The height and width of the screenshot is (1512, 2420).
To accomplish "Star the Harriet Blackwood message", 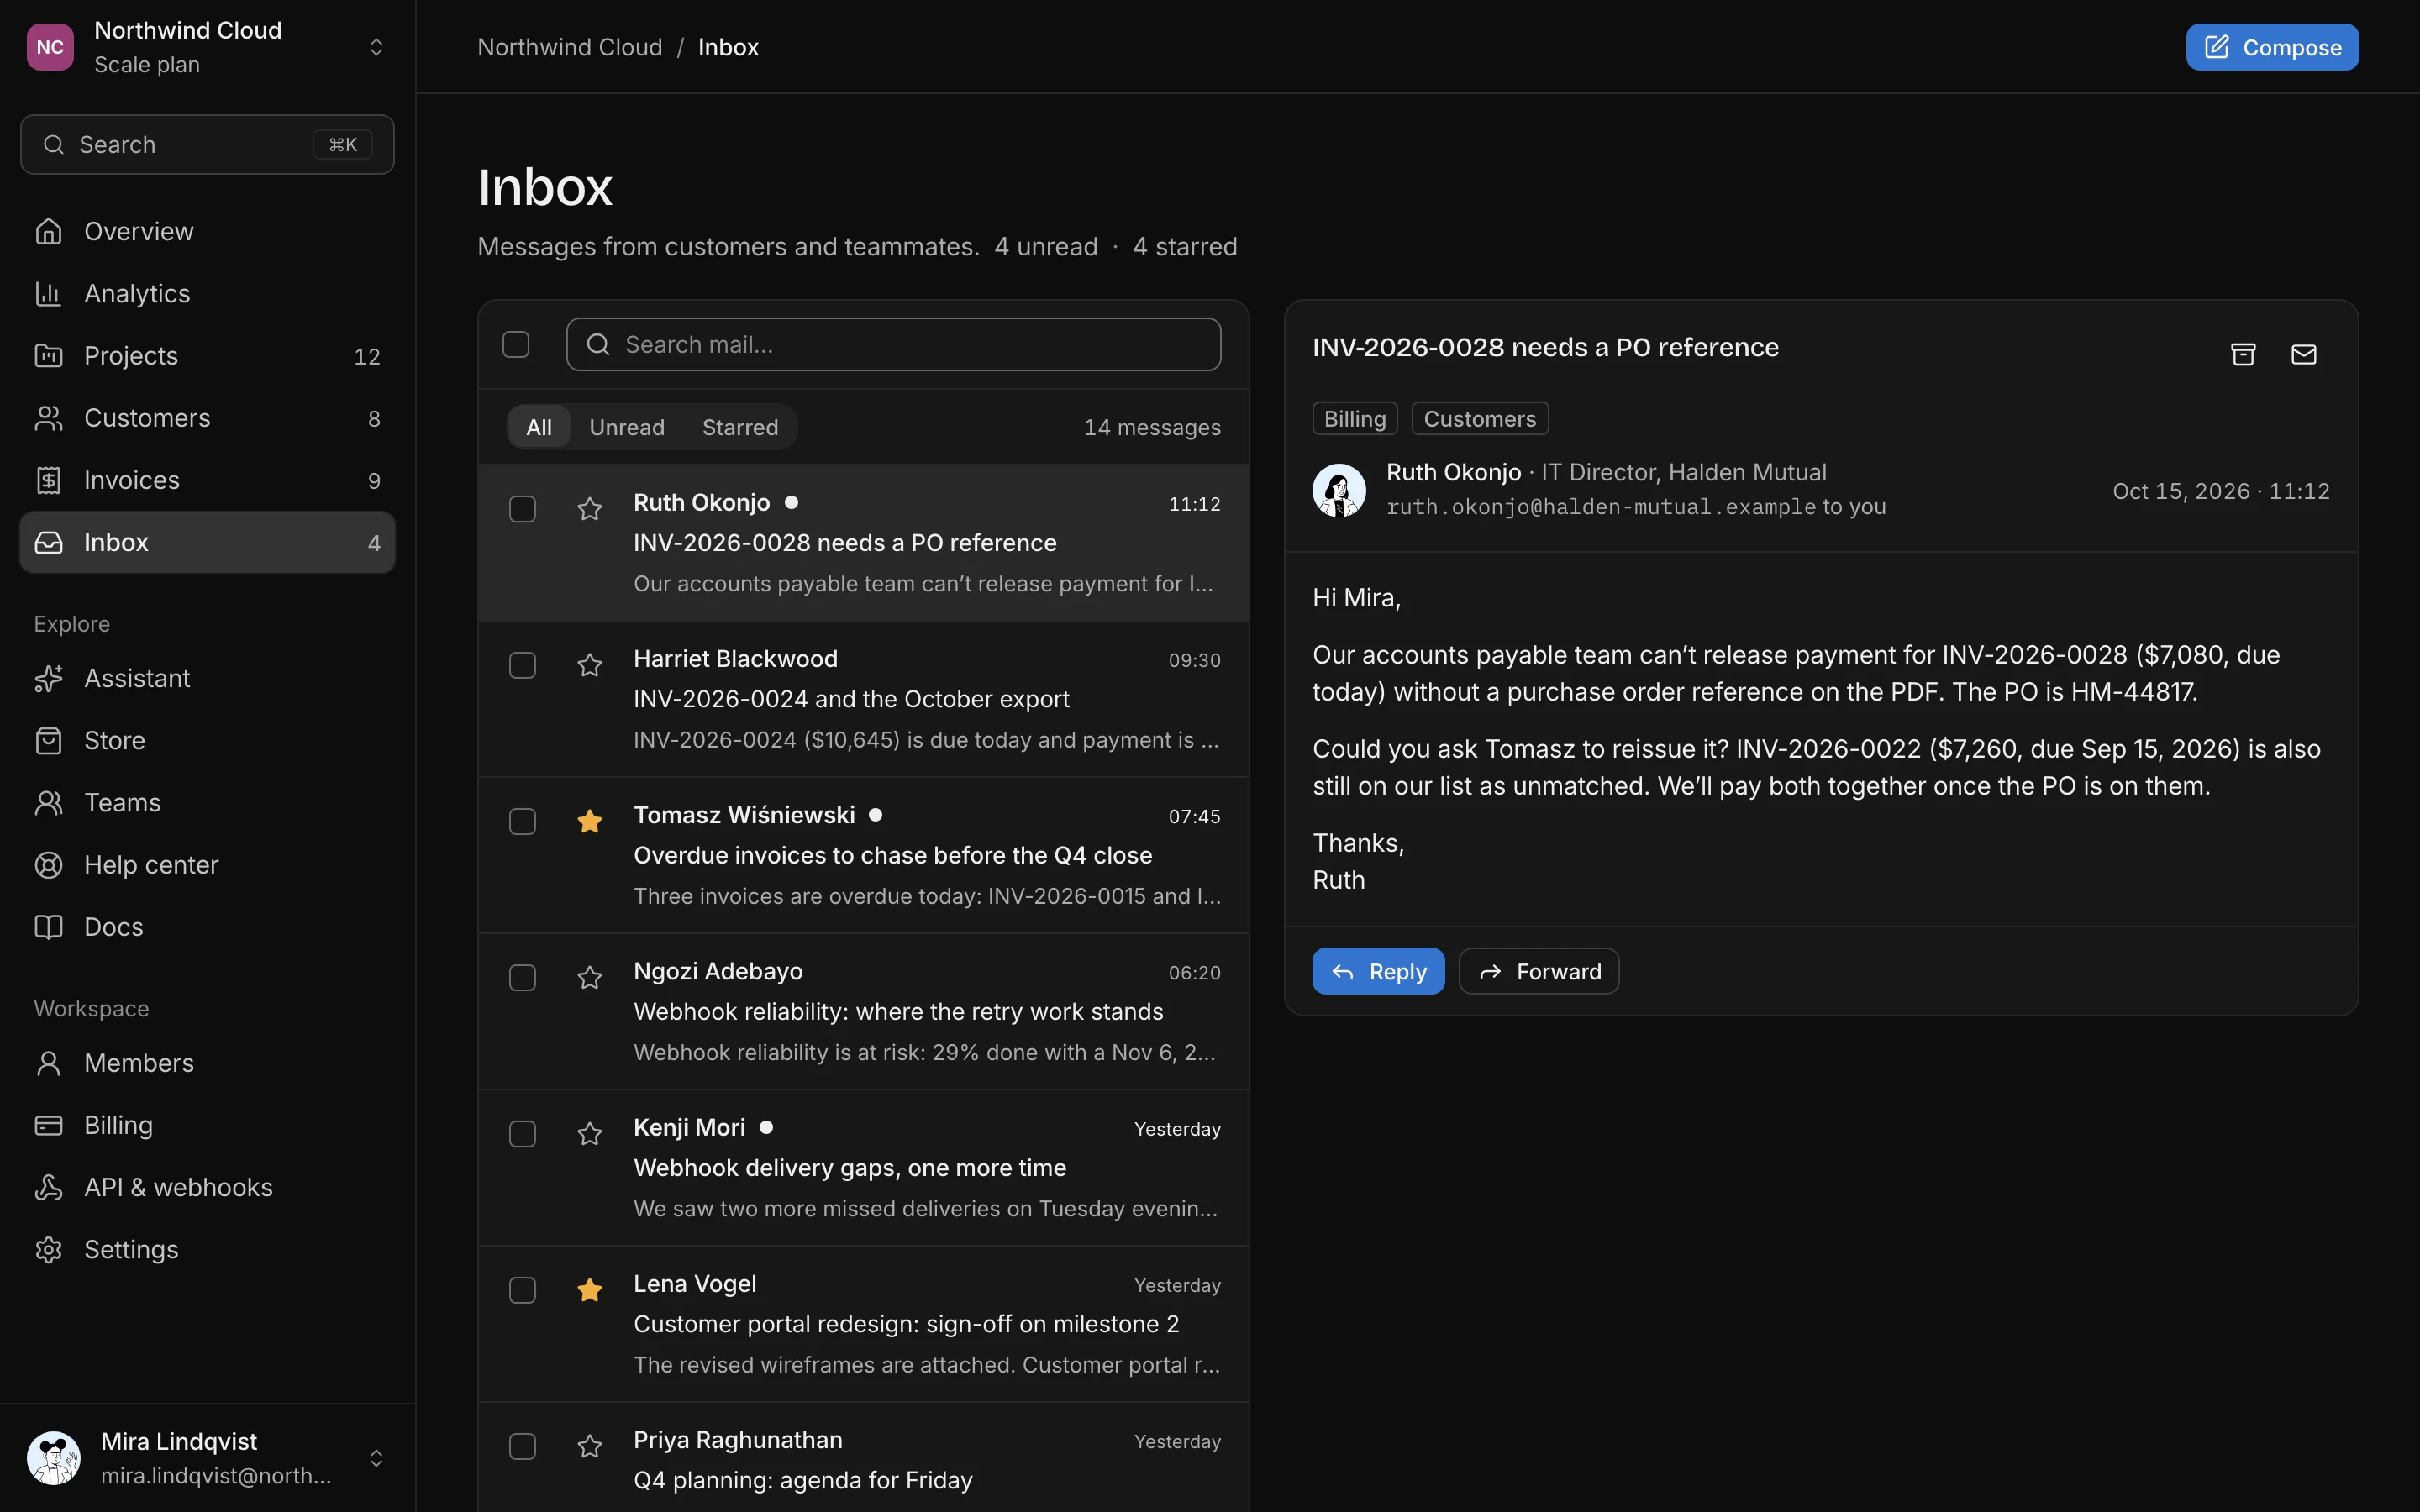I will 590,665.
